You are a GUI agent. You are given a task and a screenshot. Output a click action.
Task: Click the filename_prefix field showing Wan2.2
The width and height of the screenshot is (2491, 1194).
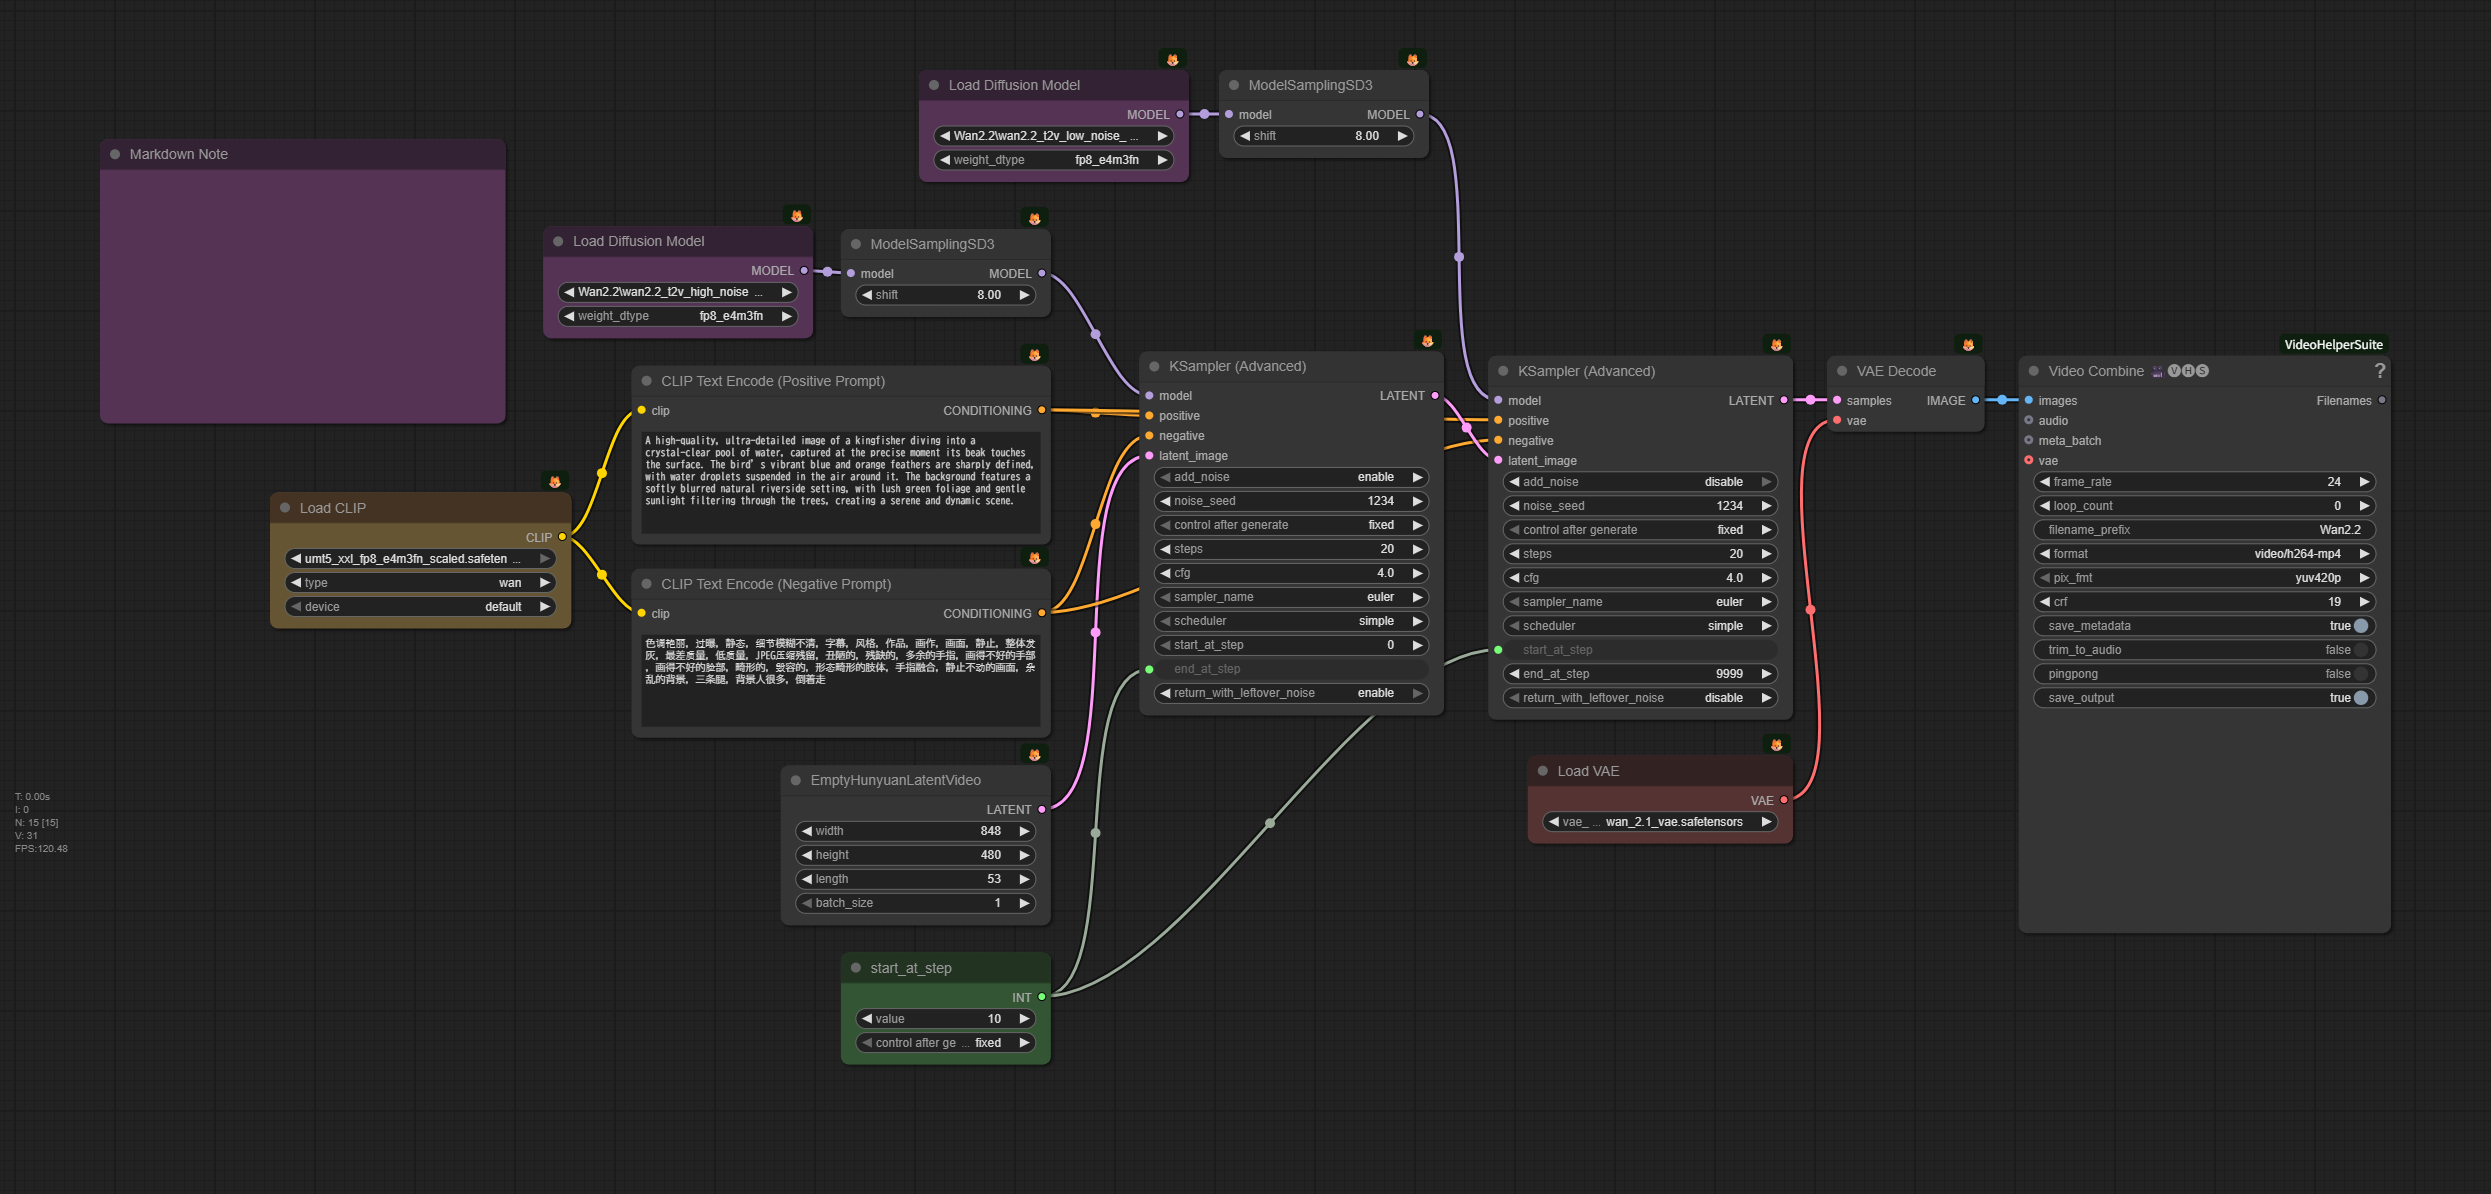2204,530
